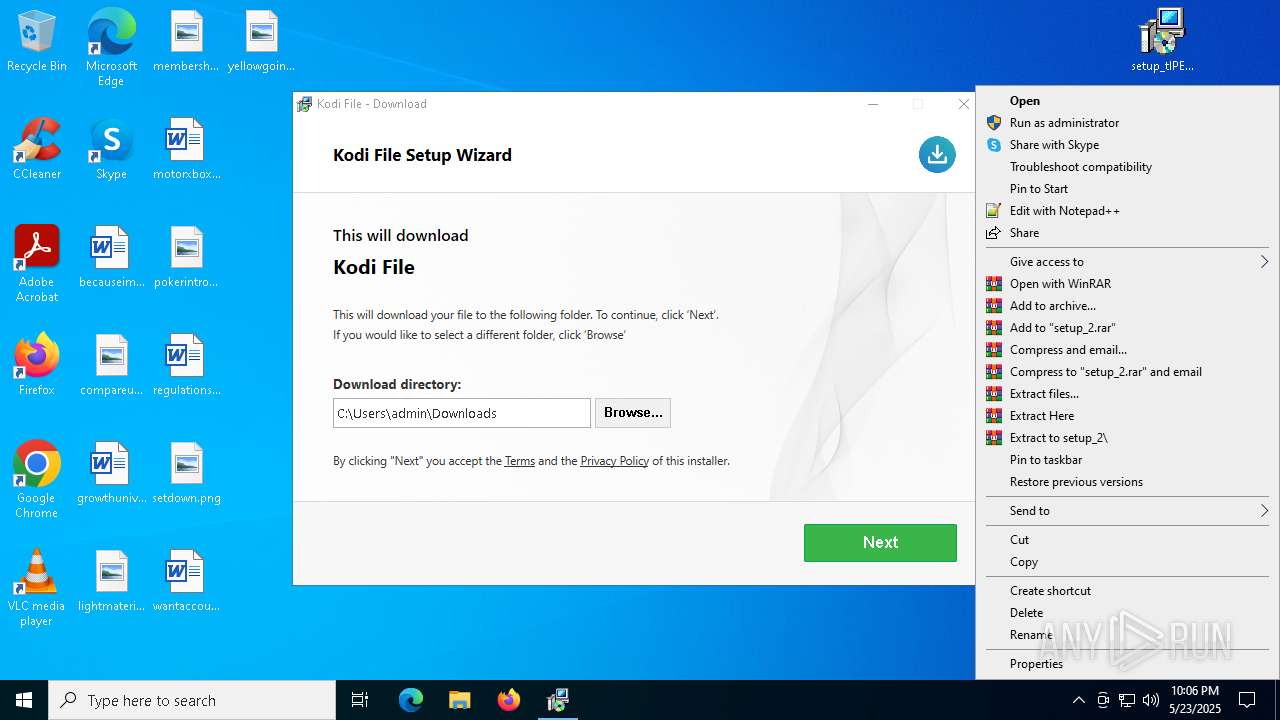The image size is (1280, 720).
Task: Select the VLC media player desktop icon
Action: [x=36, y=587]
